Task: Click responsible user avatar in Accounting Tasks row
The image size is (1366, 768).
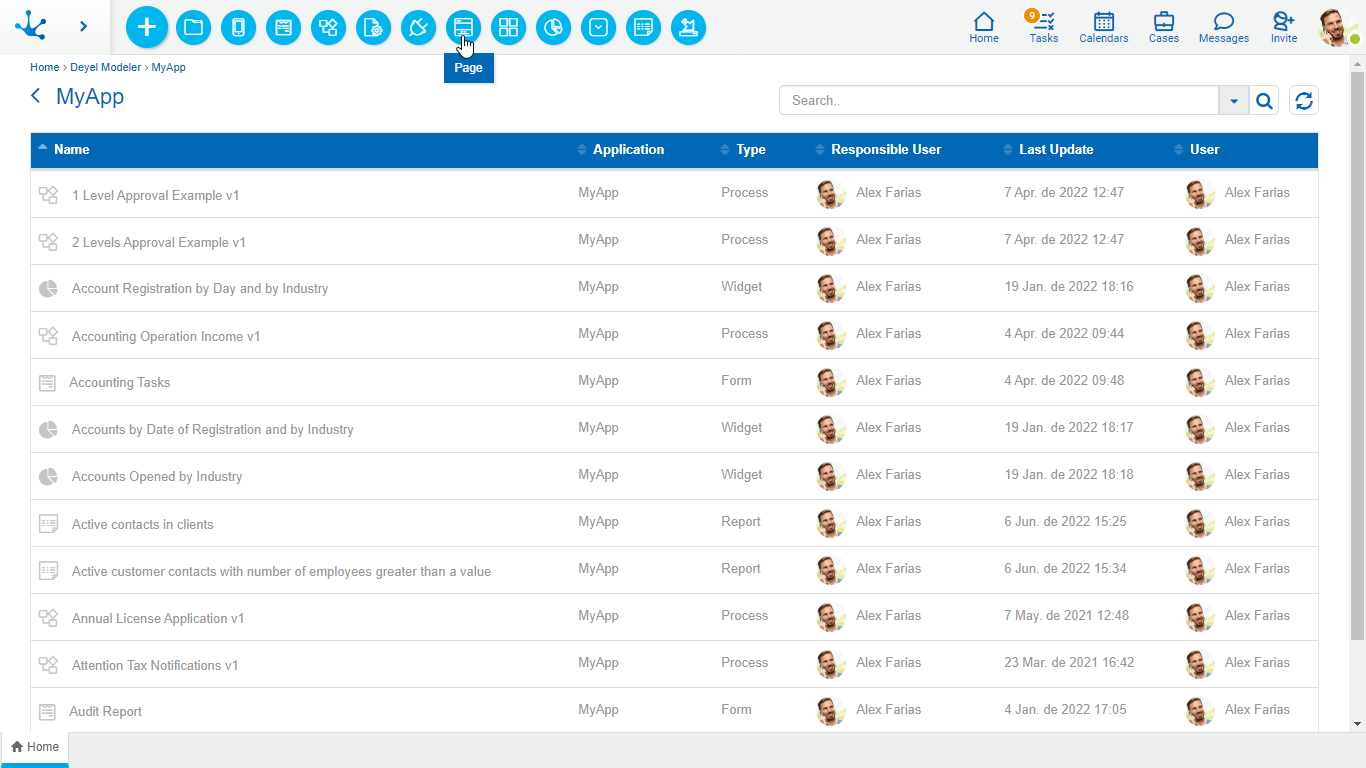Action: click(831, 382)
